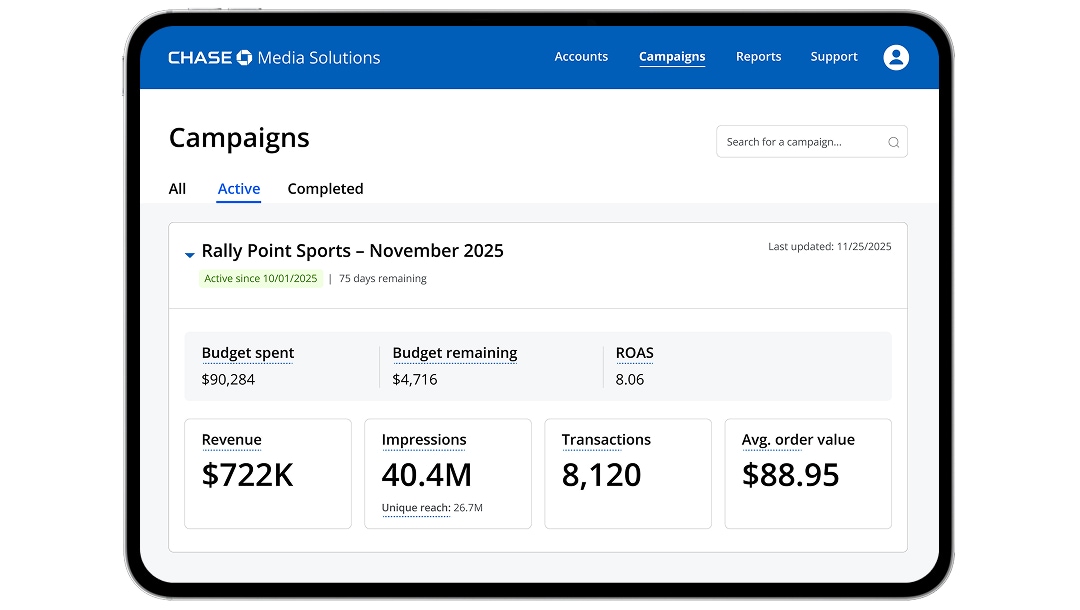This screenshot has width=1080, height=610.
Task: Click the magnifying glass search icon
Action: (893, 142)
